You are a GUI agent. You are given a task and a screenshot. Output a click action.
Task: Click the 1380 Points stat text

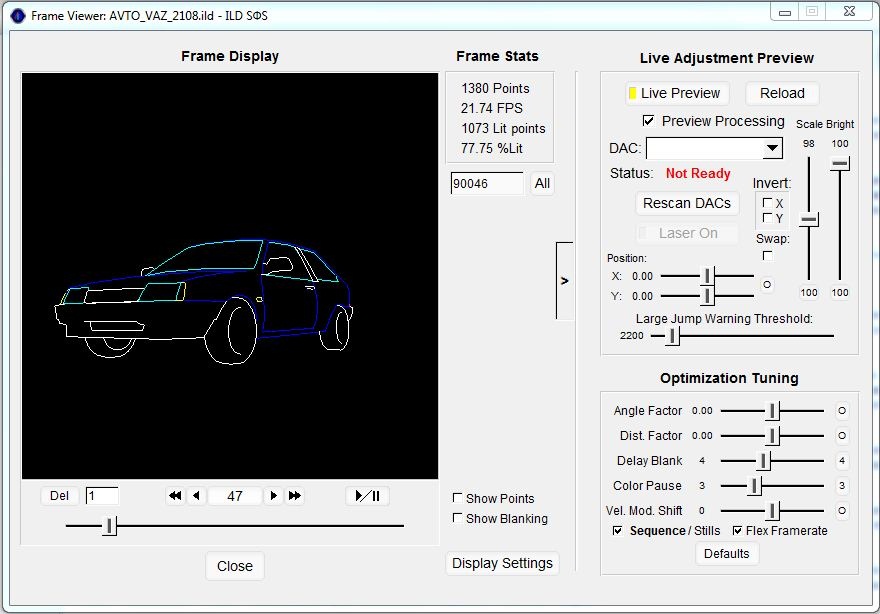point(495,88)
